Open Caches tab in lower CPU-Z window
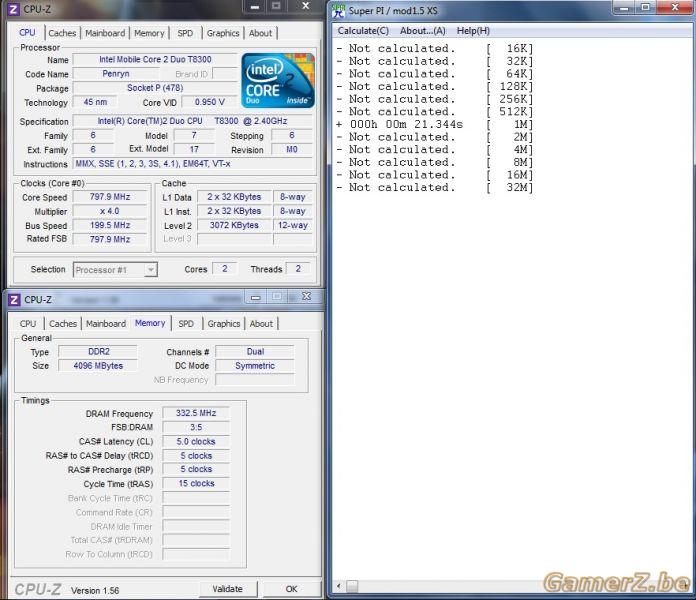Screen dimensions: 696x600 63,324
